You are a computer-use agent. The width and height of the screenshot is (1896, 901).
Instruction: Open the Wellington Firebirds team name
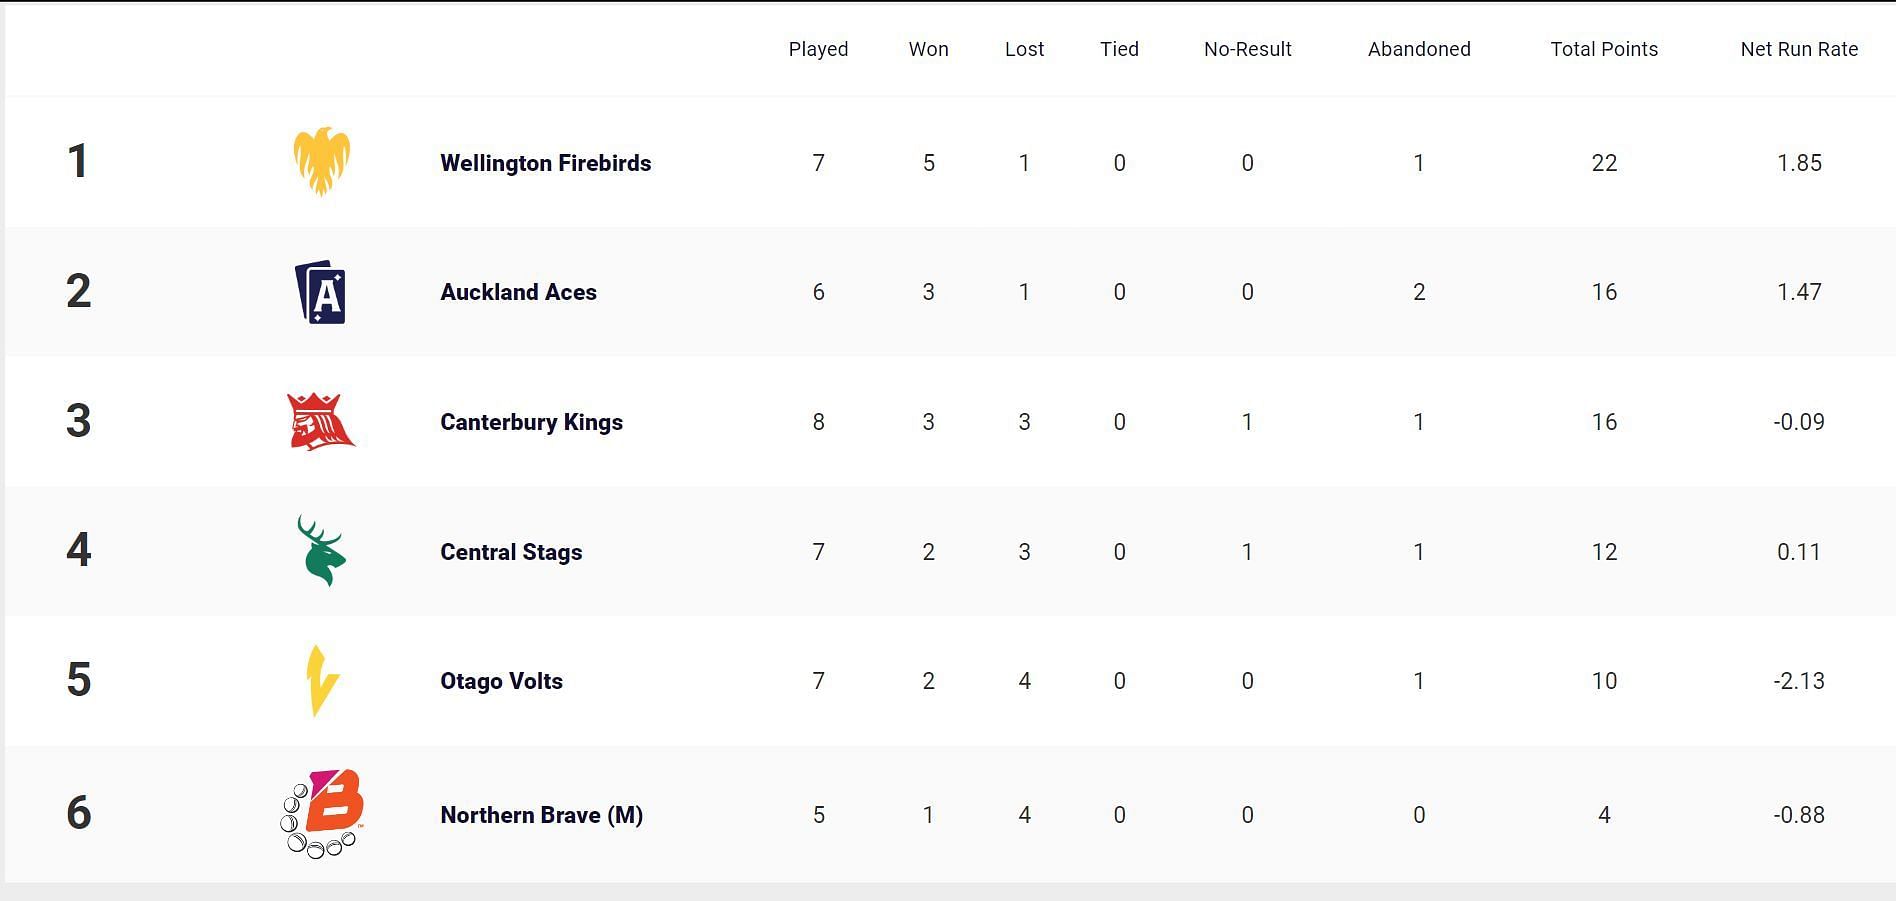coord(546,163)
